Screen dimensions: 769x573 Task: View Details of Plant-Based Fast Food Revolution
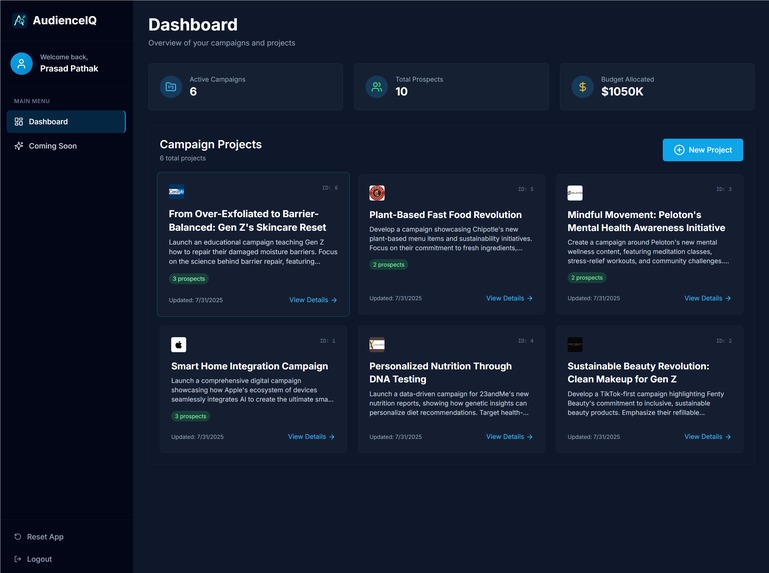[x=509, y=298]
